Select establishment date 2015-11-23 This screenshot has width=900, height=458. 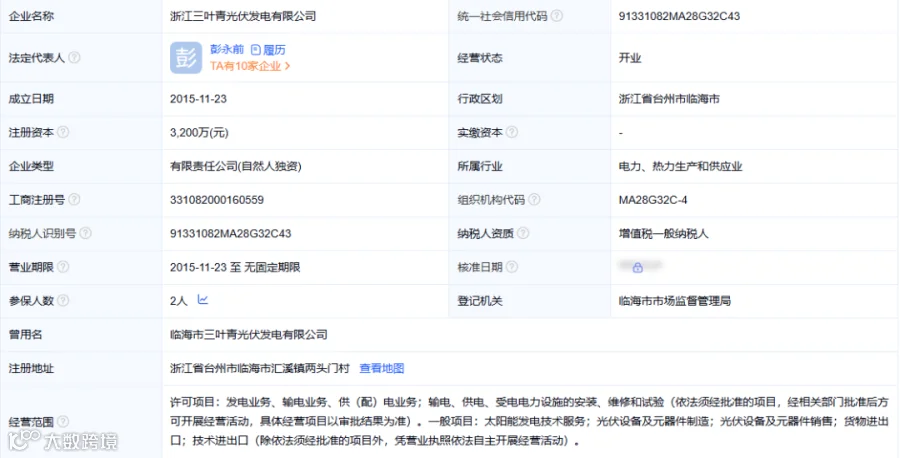(x=198, y=99)
